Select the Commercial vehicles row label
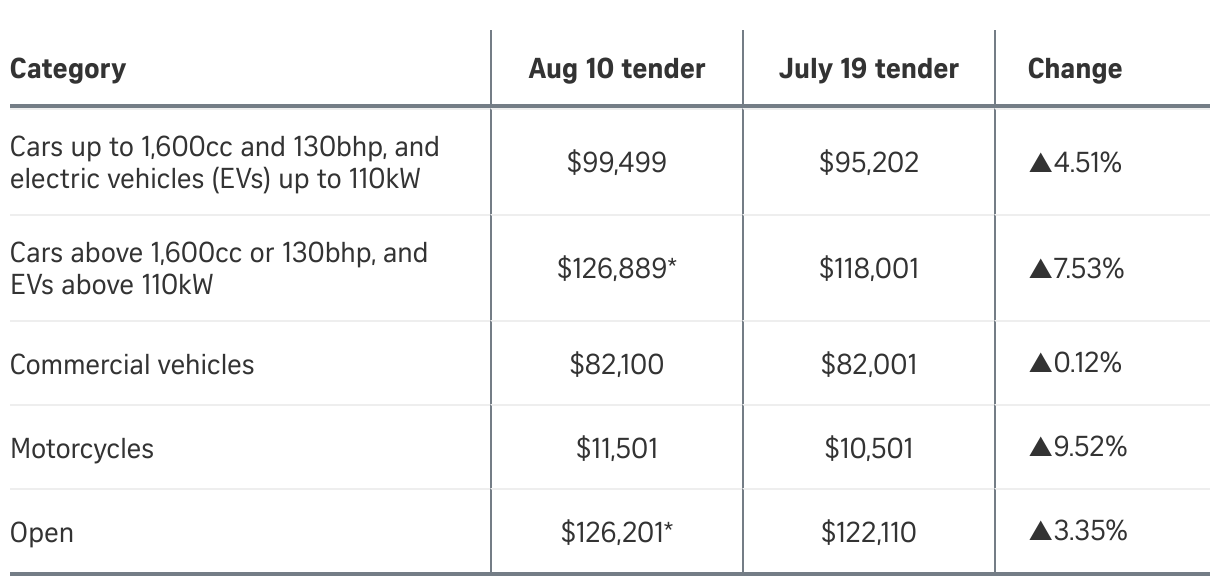This screenshot has width=1220, height=586. 132,364
